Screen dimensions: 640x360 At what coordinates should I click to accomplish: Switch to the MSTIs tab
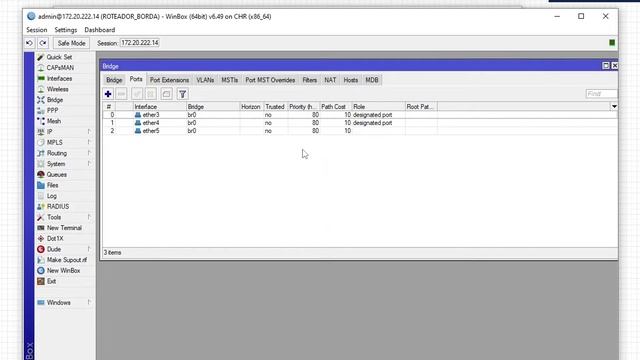coord(229,80)
